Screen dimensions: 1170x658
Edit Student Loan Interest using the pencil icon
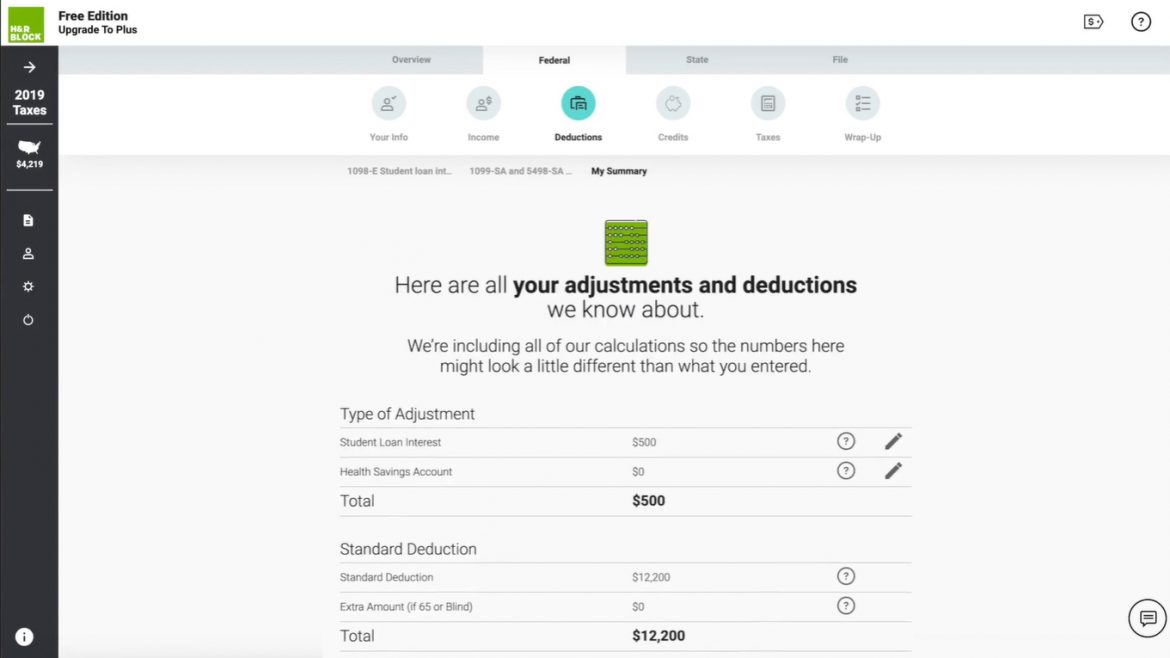click(893, 440)
